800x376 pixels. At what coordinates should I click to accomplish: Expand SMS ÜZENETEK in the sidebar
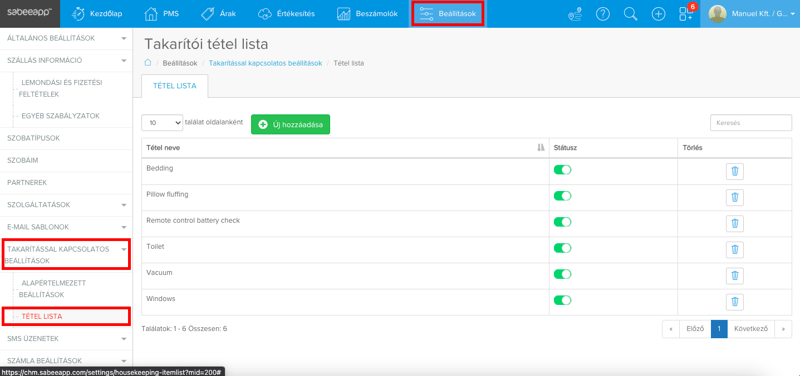point(66,338)
